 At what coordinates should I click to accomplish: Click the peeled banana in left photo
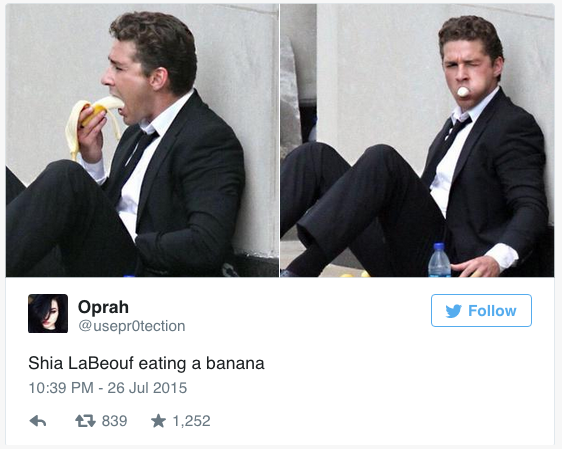(92, 124)
